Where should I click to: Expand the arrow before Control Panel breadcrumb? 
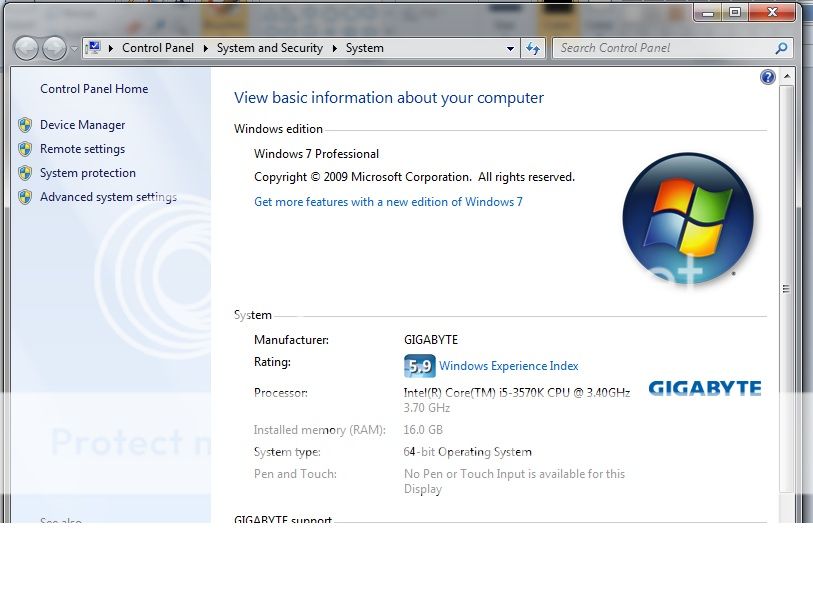tap(110, 48)
